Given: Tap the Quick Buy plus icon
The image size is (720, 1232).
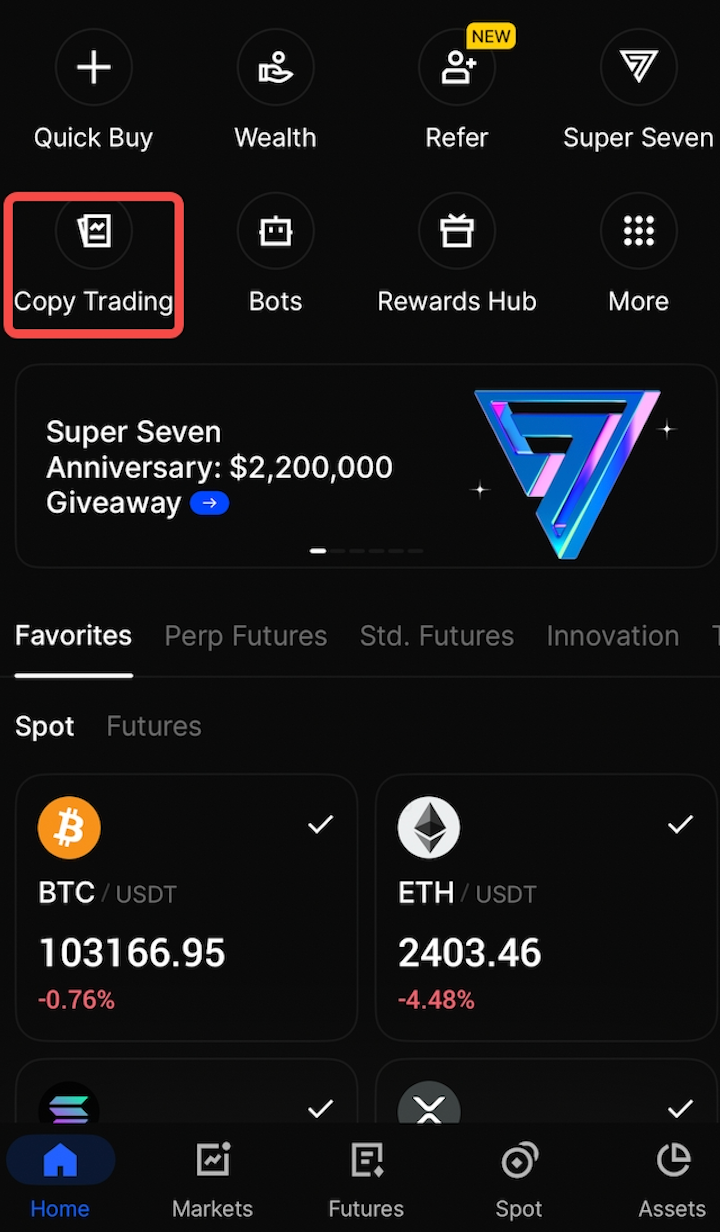Looking at the screenshot, I should [93, 68].
